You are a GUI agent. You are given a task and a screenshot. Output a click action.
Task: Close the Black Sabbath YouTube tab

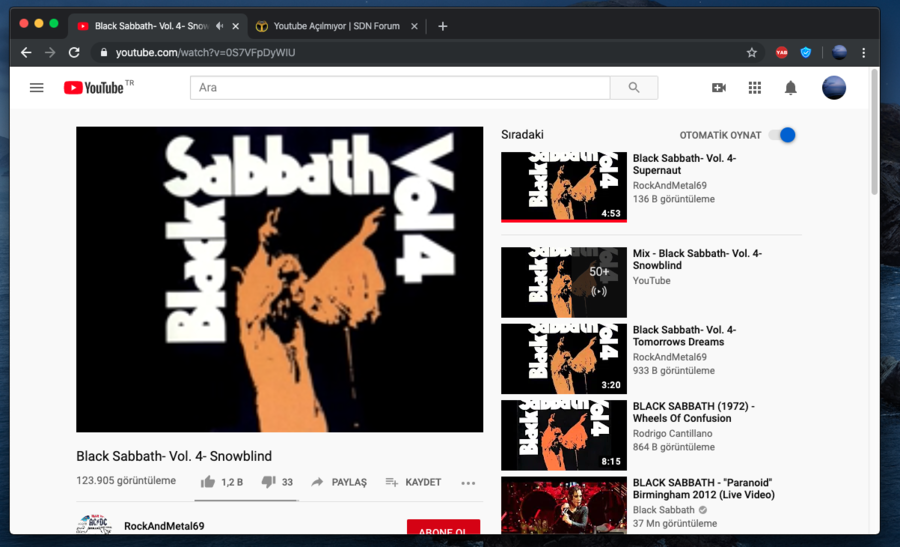[235, 26]
